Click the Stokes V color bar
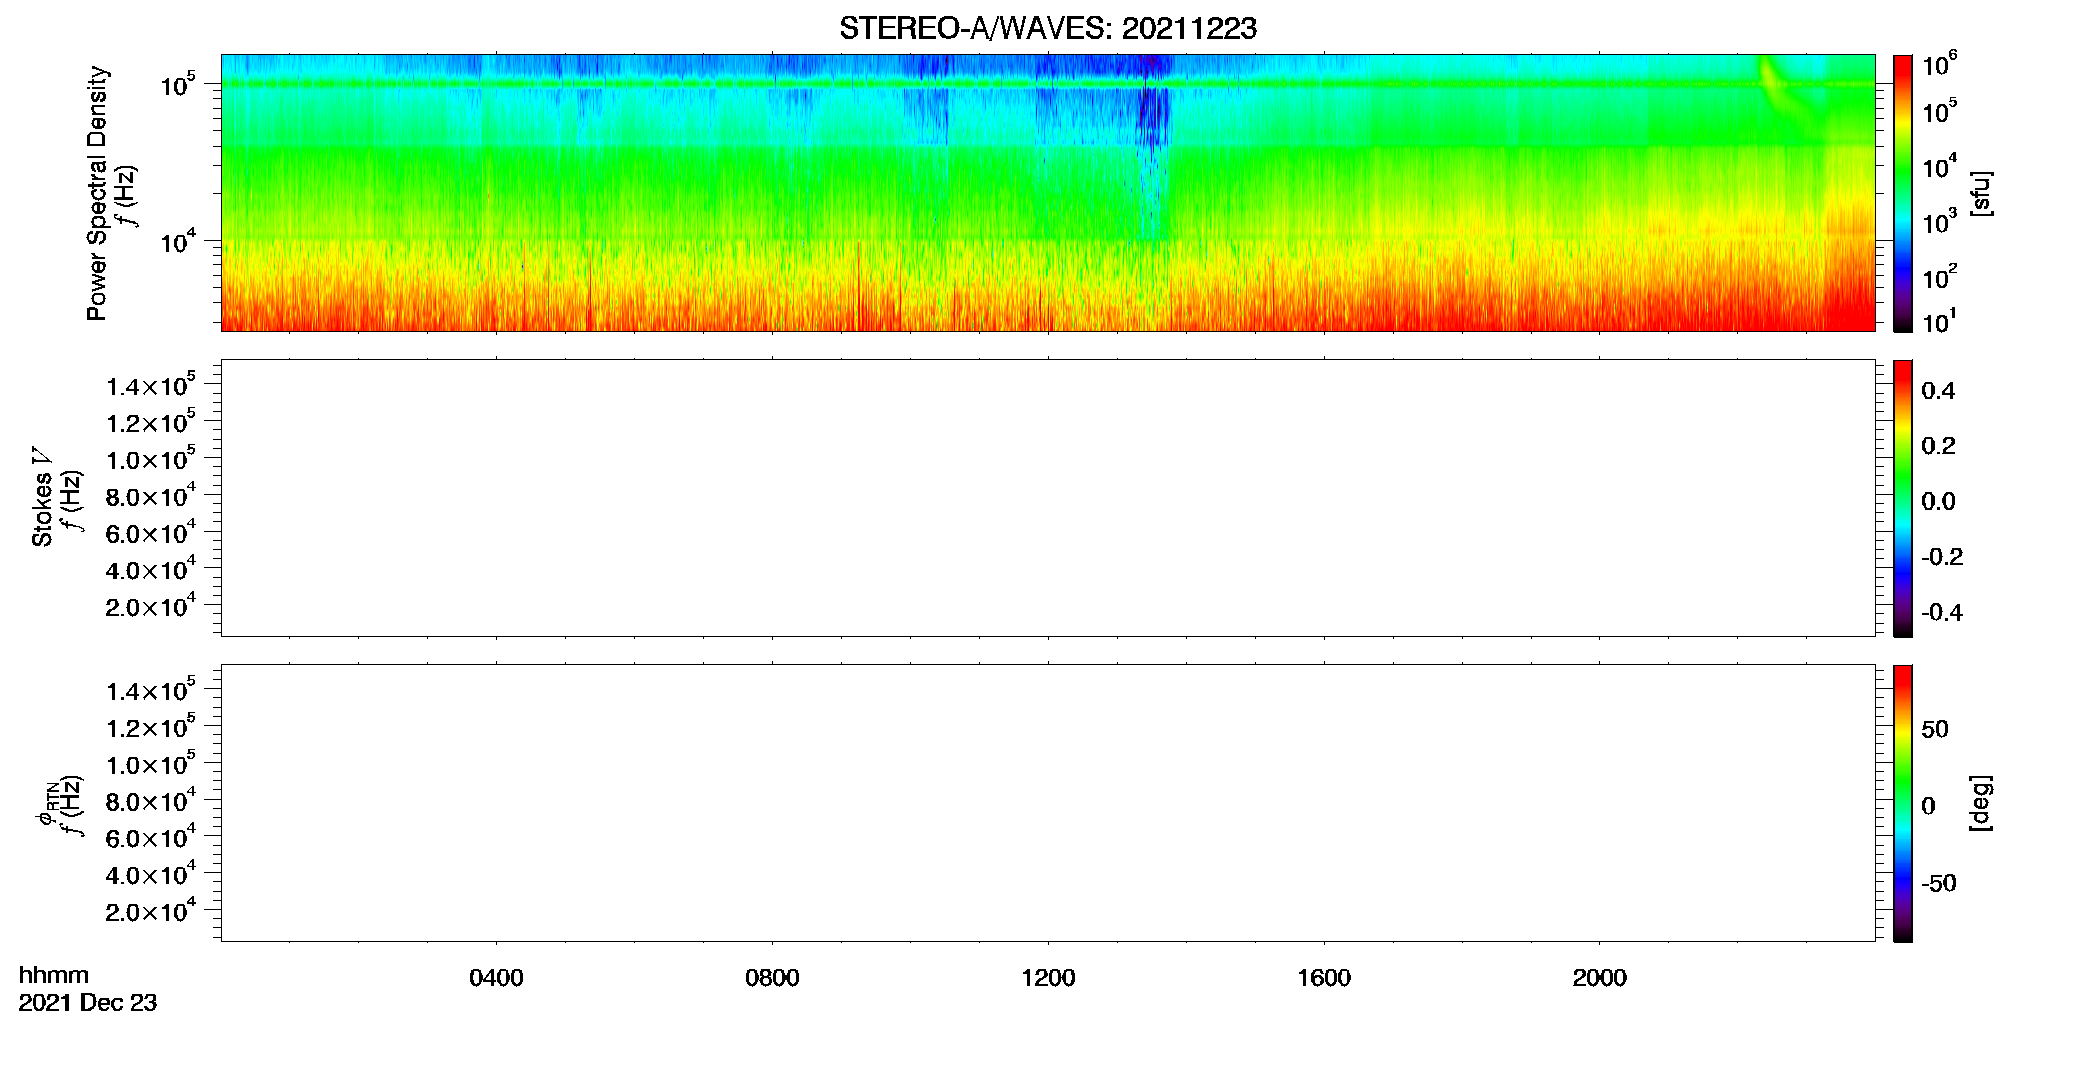This screenshot has height=1080, width=2096. (1903, 498)
